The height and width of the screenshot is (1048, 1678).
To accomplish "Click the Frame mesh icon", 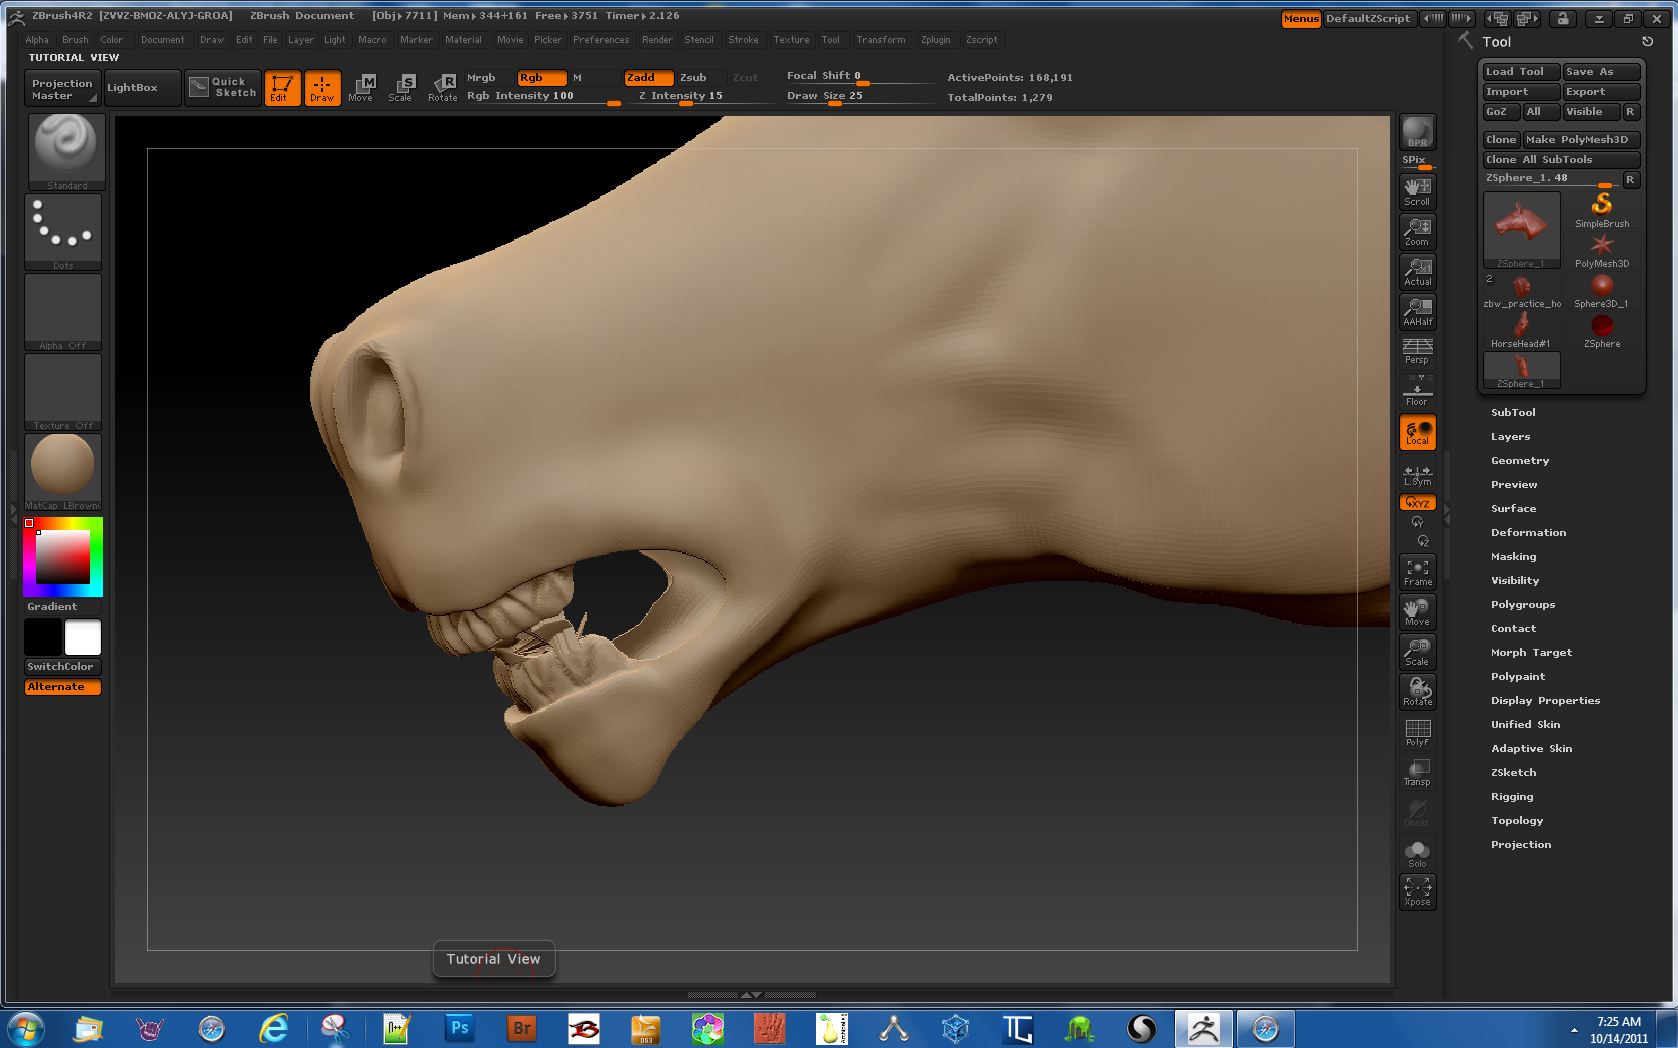I will 1417,571.
